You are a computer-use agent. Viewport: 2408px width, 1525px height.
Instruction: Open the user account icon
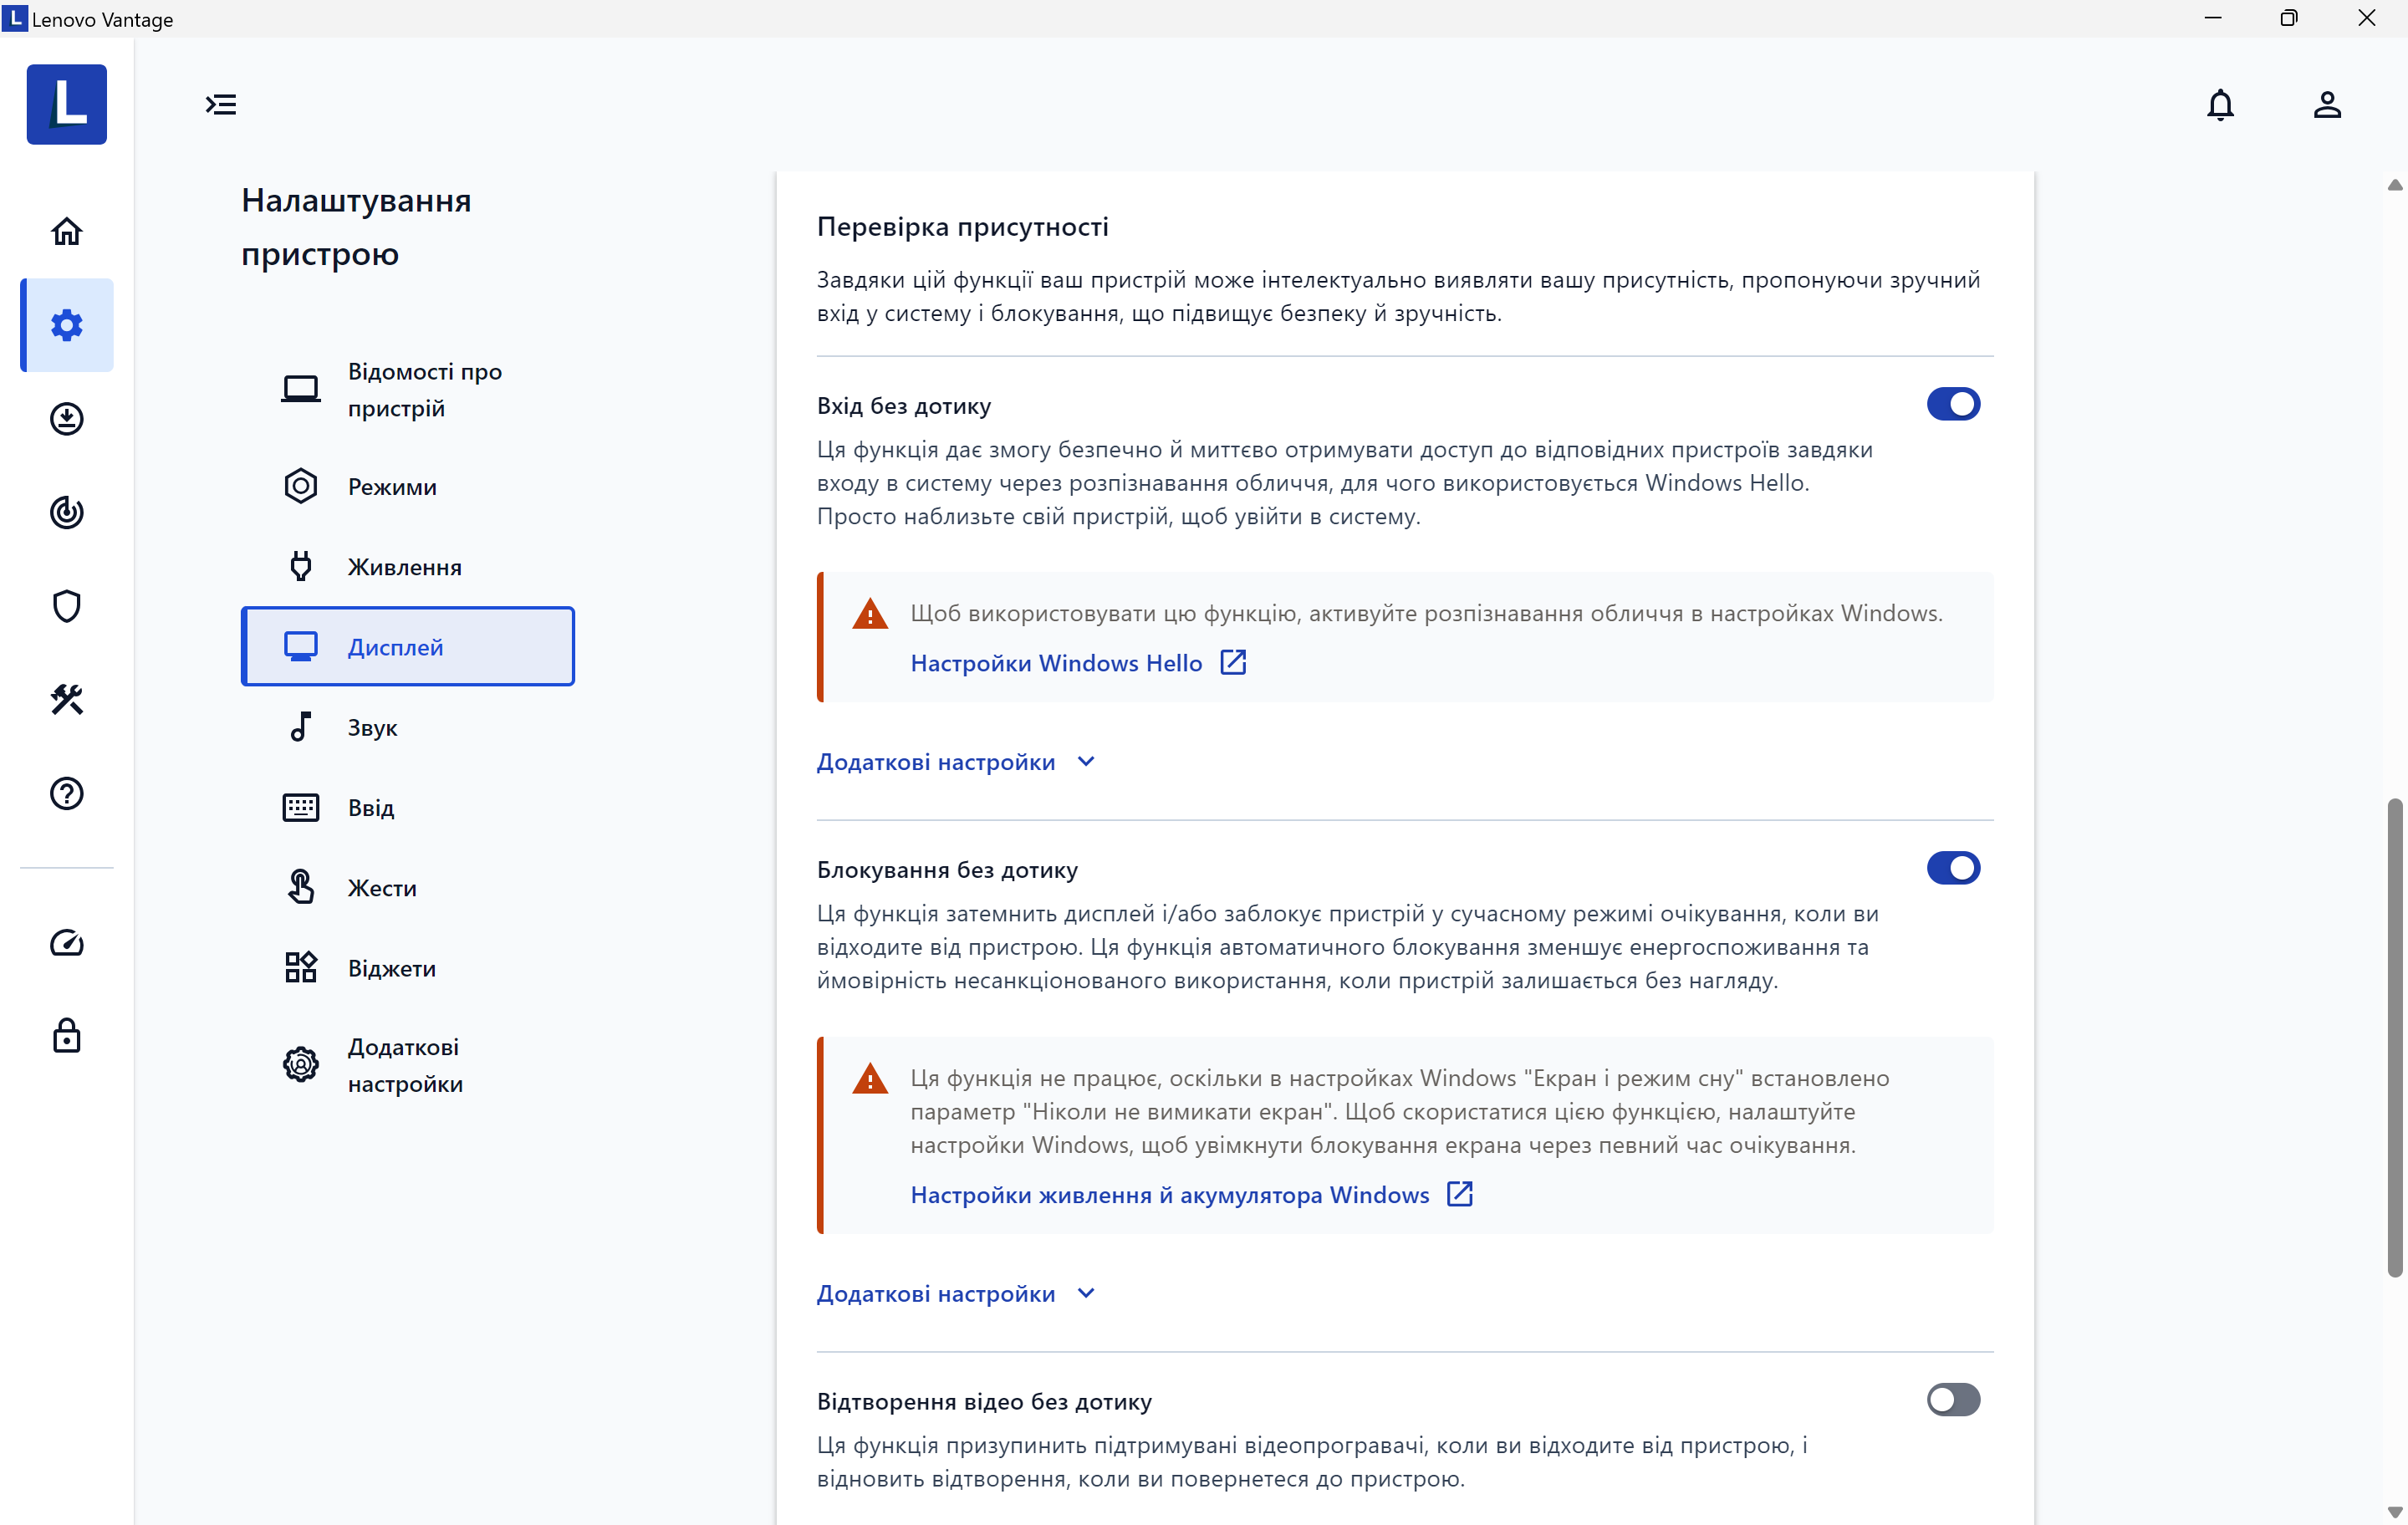point(2326,105)
